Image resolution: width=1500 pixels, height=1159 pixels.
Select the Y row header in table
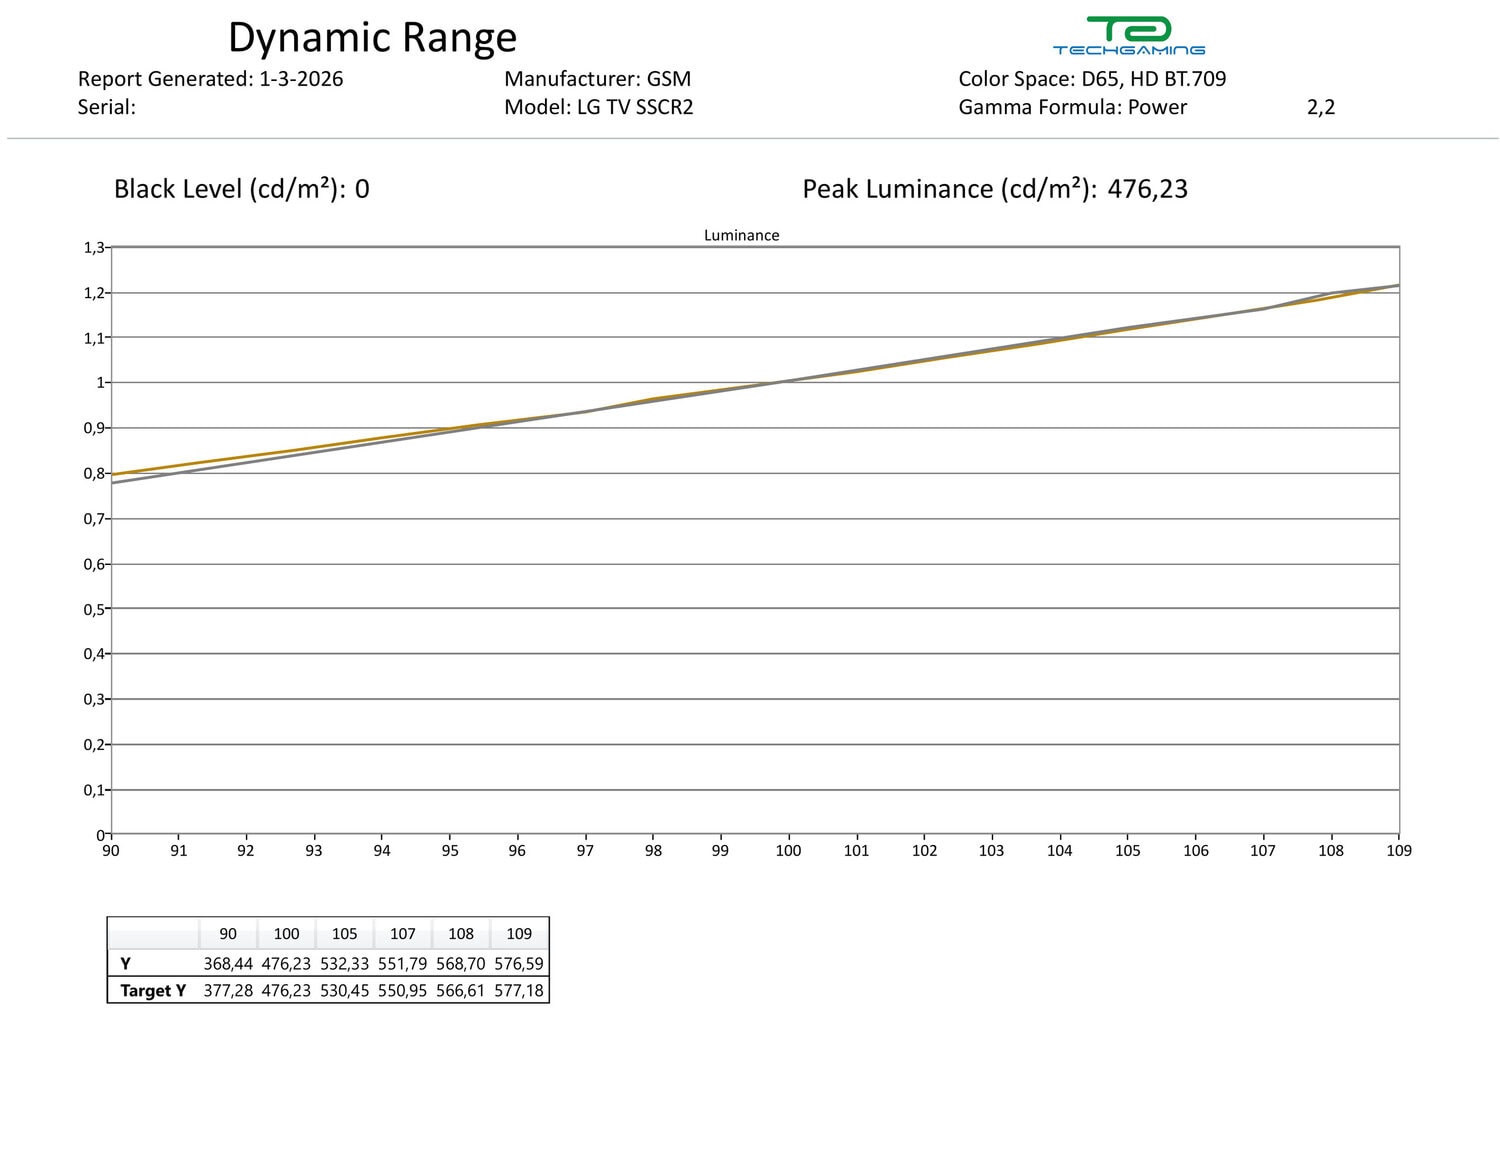[126, 964]
